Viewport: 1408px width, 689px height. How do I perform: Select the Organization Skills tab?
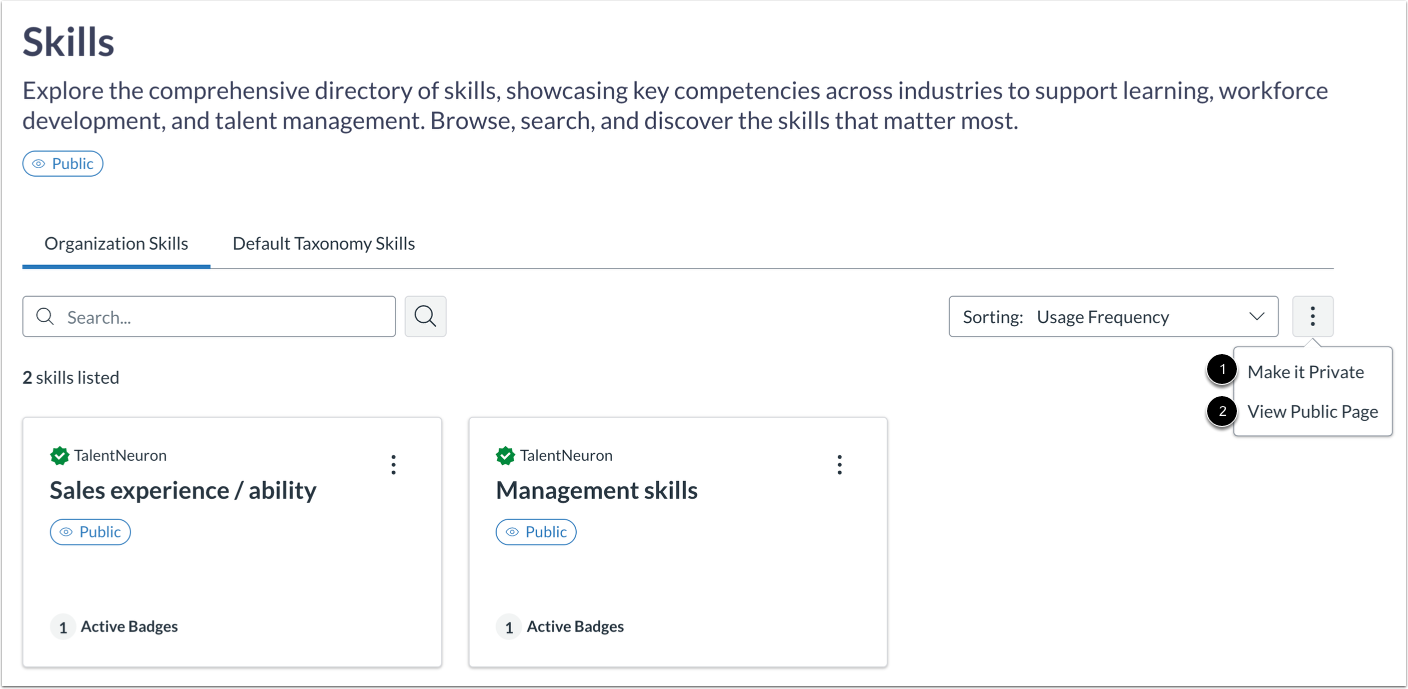(x=116, y=244)
